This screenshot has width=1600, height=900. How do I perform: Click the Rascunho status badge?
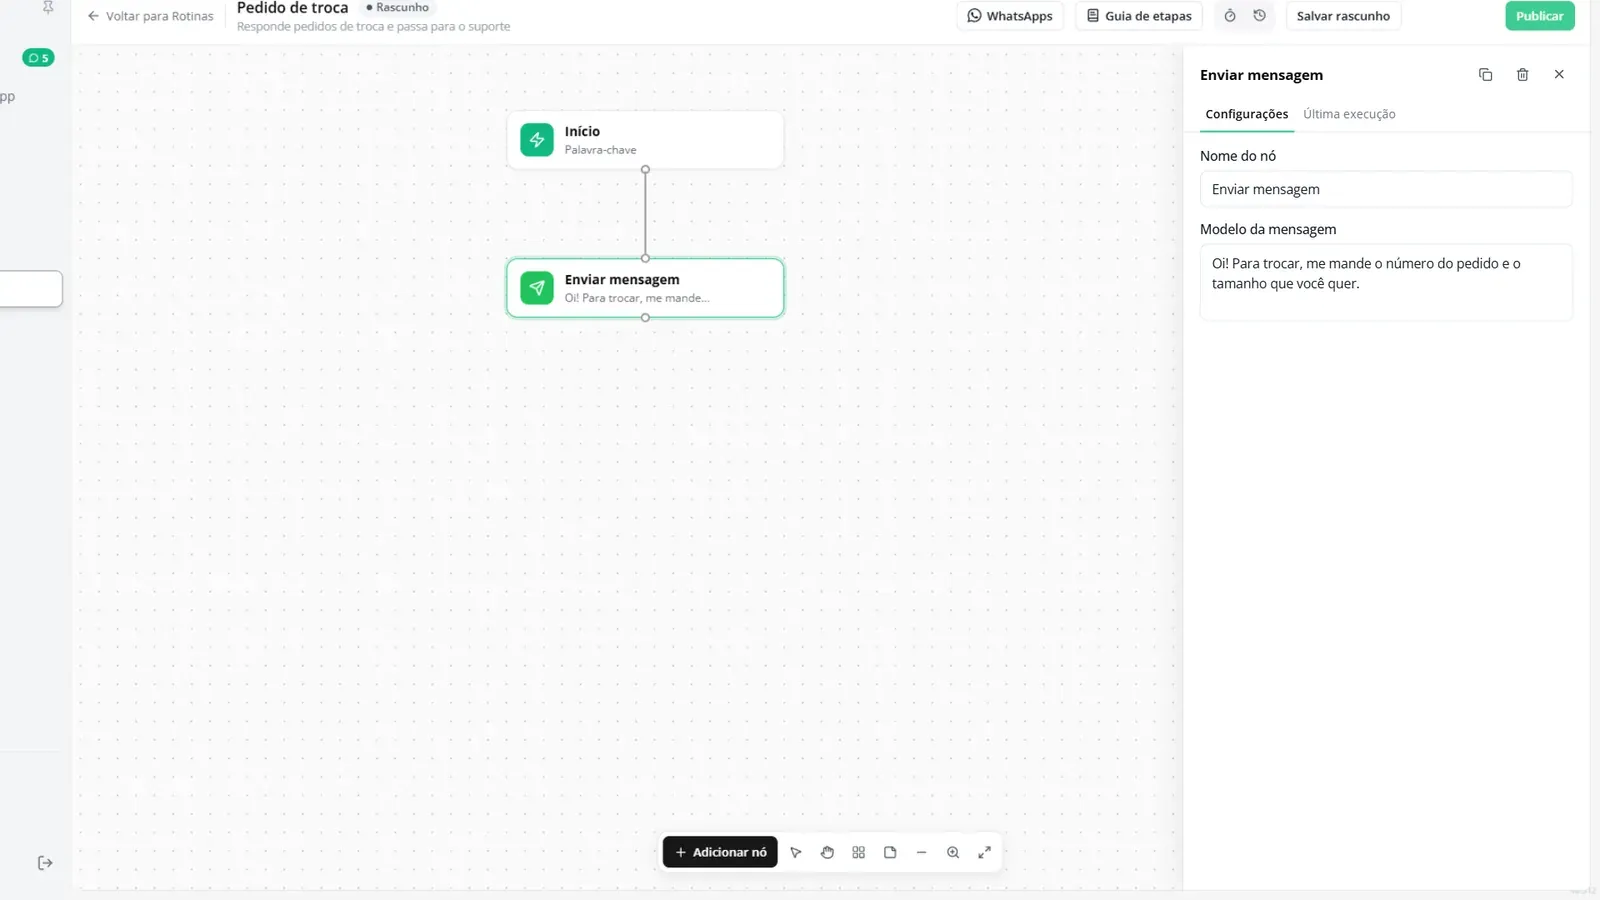pyautogui.click(x=397, y=7)
